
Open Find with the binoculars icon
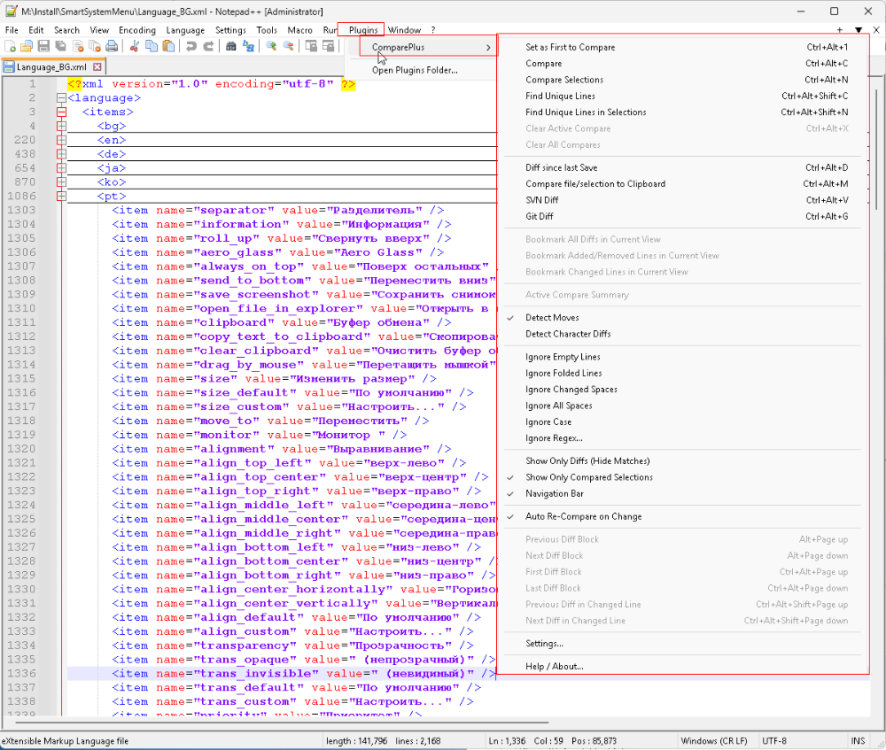(231, 46)
